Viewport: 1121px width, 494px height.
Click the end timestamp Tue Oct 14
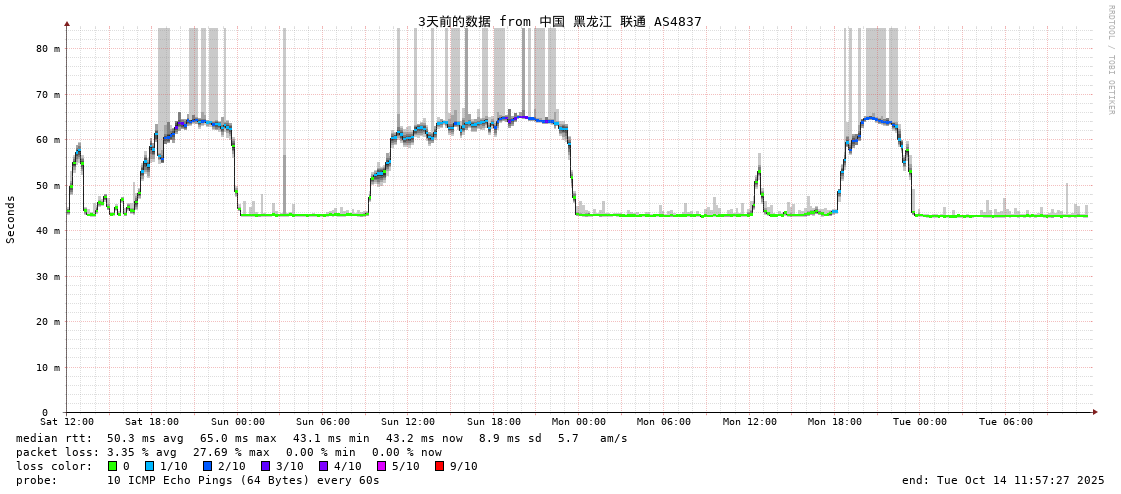[x=1003, y=480]
